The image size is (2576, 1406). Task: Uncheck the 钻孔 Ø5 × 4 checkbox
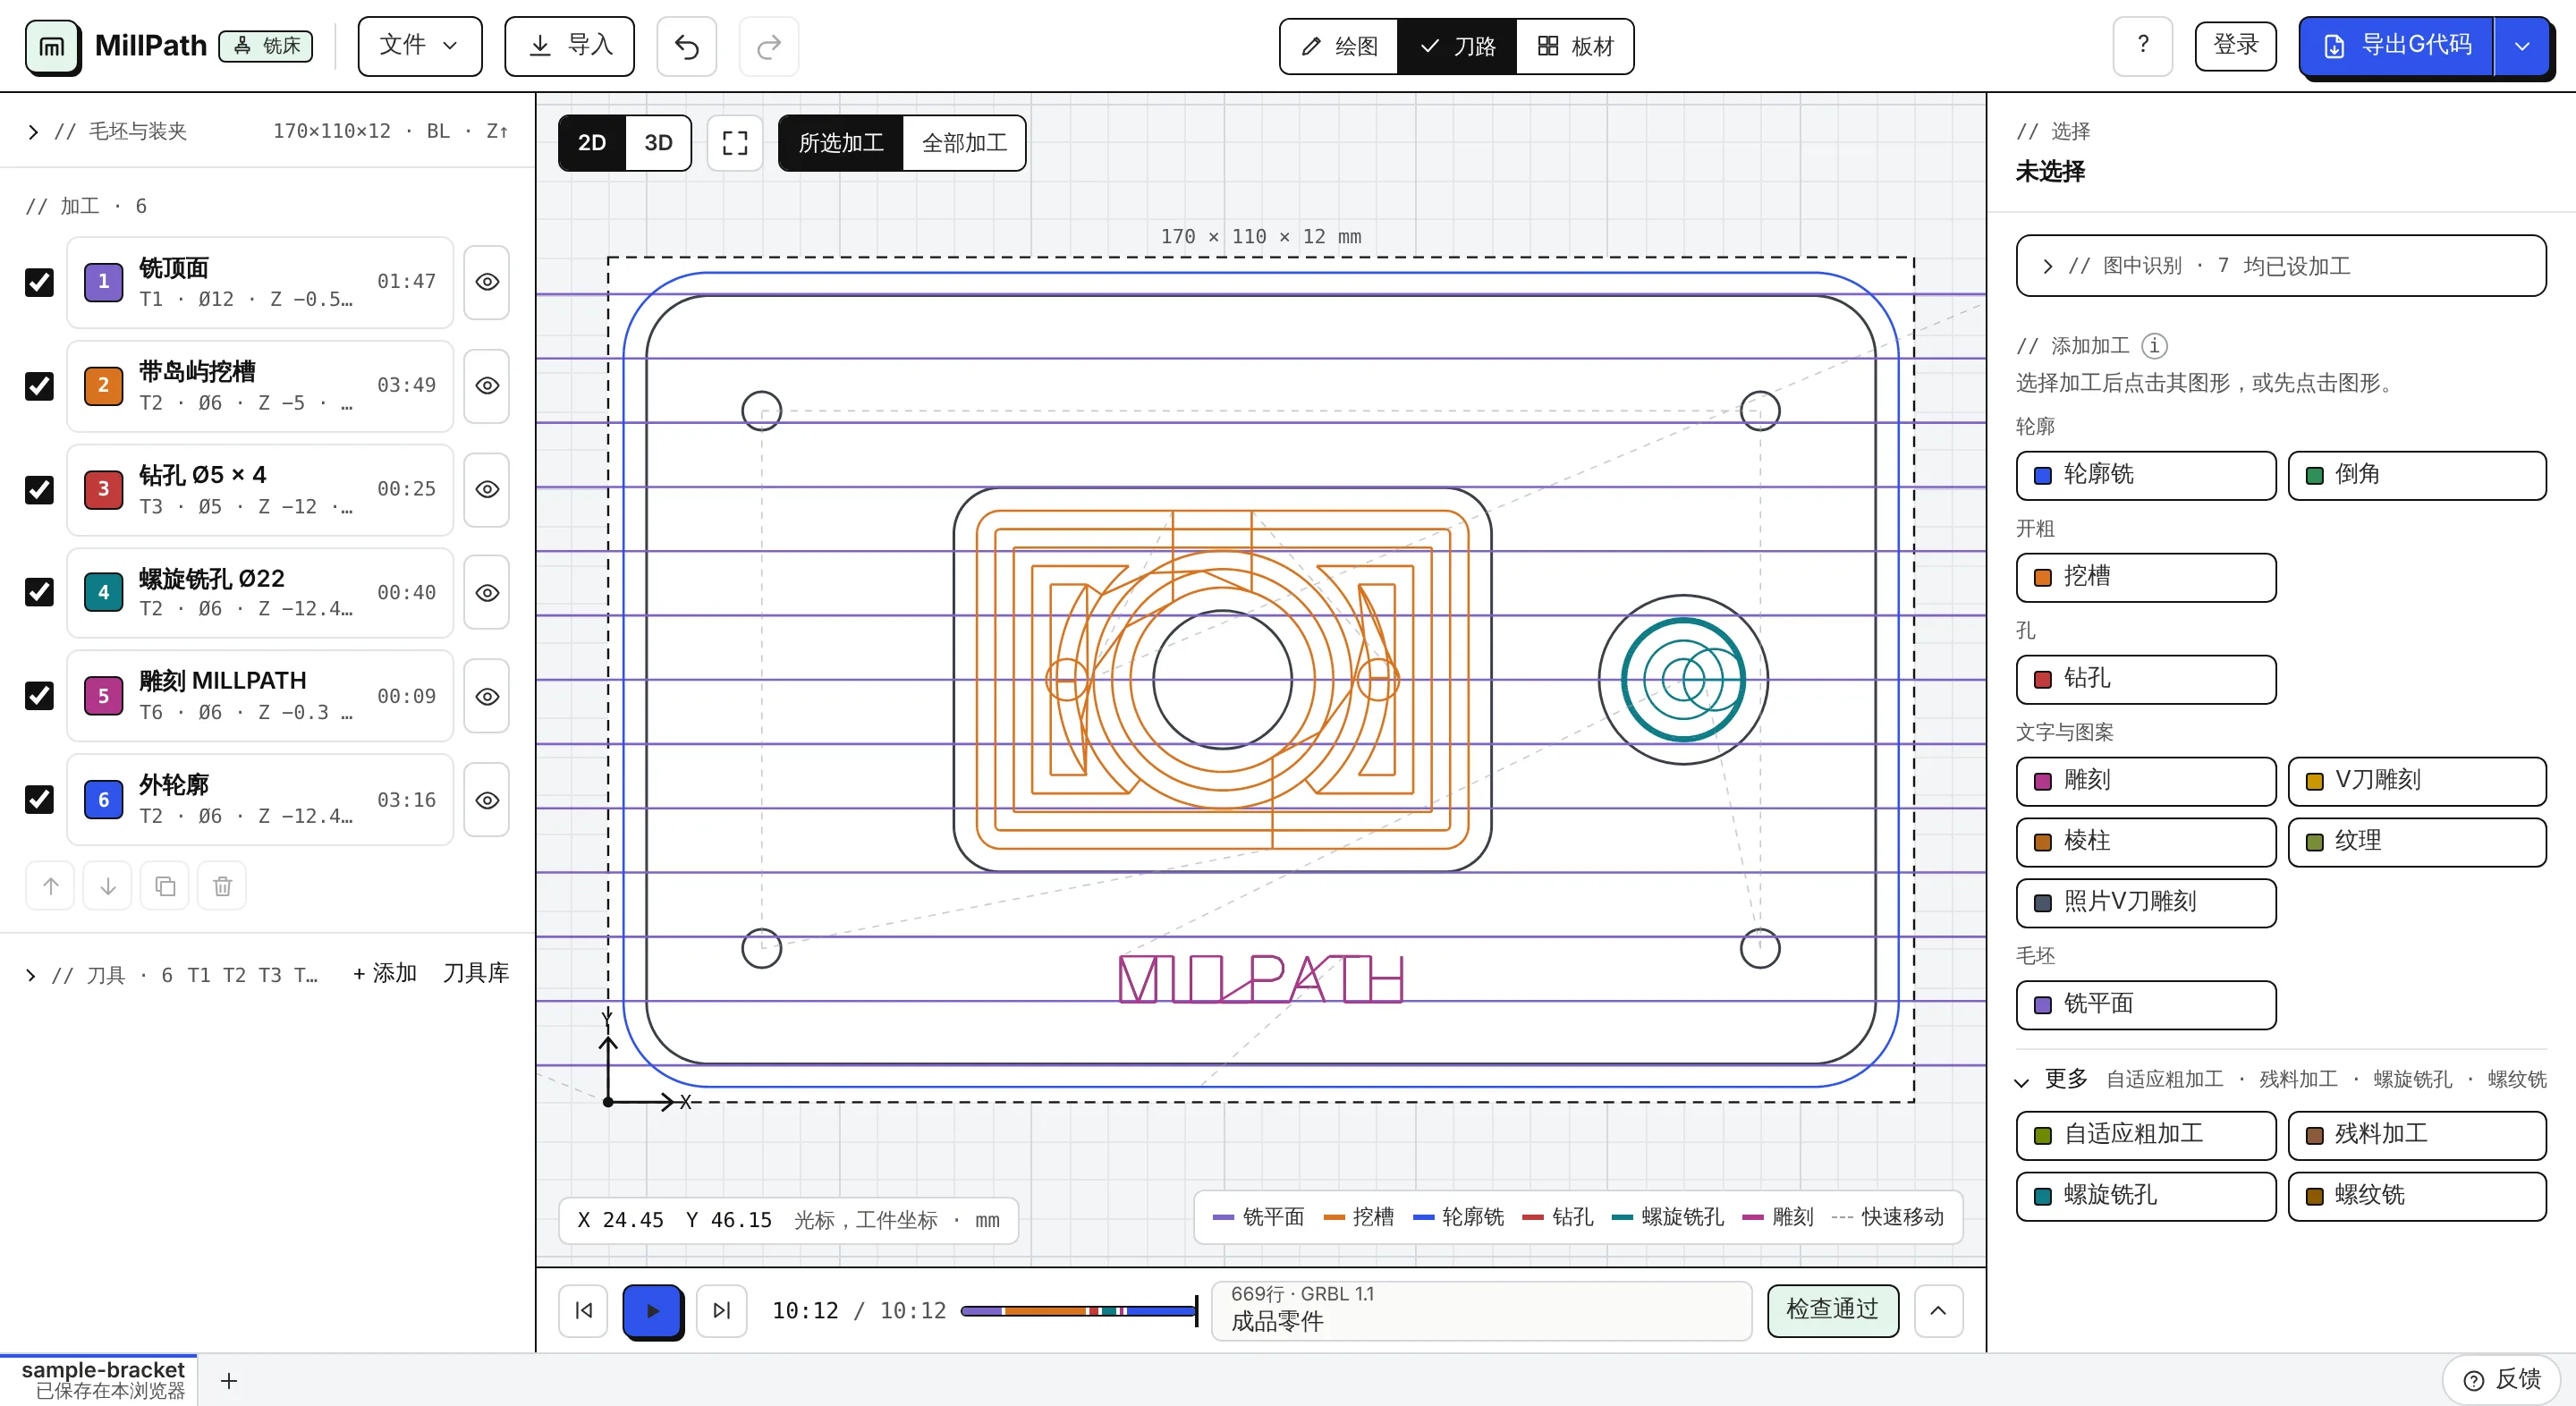(x=39, y=489)
